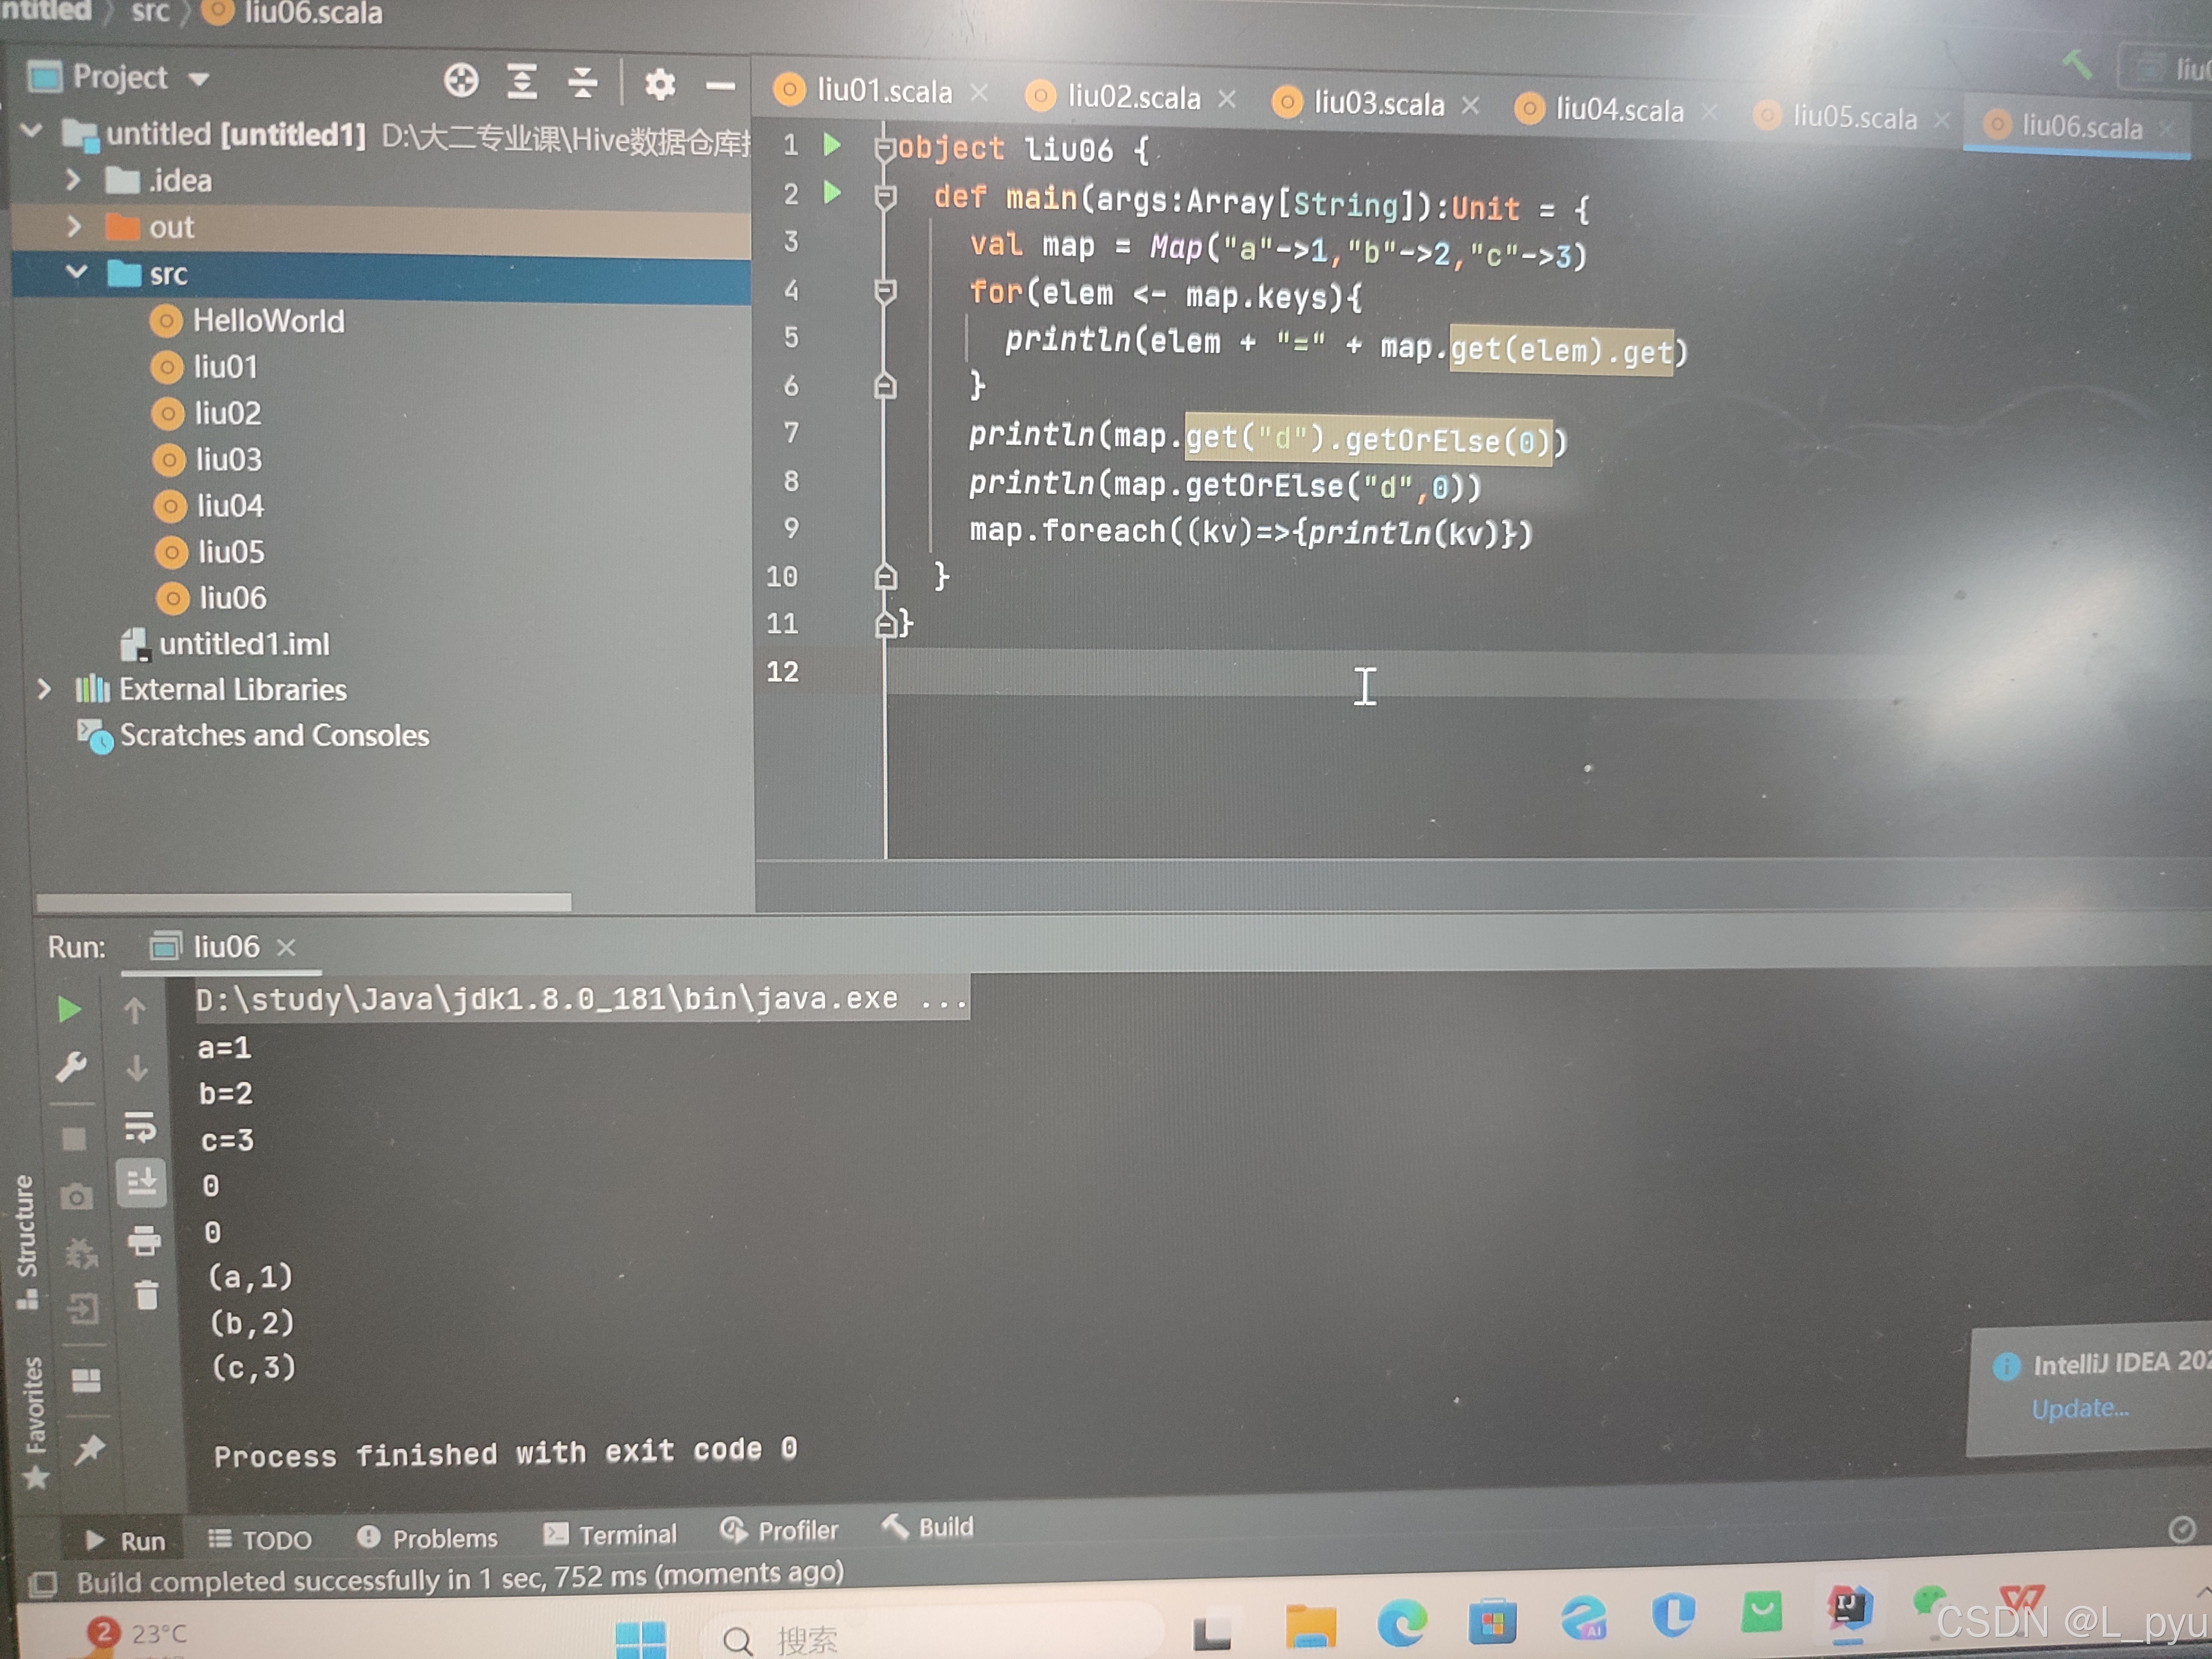This screenshot has height=1659, width=2212.
Task: Click the locate/select opened file icon
Action: (x=461, y=81)
